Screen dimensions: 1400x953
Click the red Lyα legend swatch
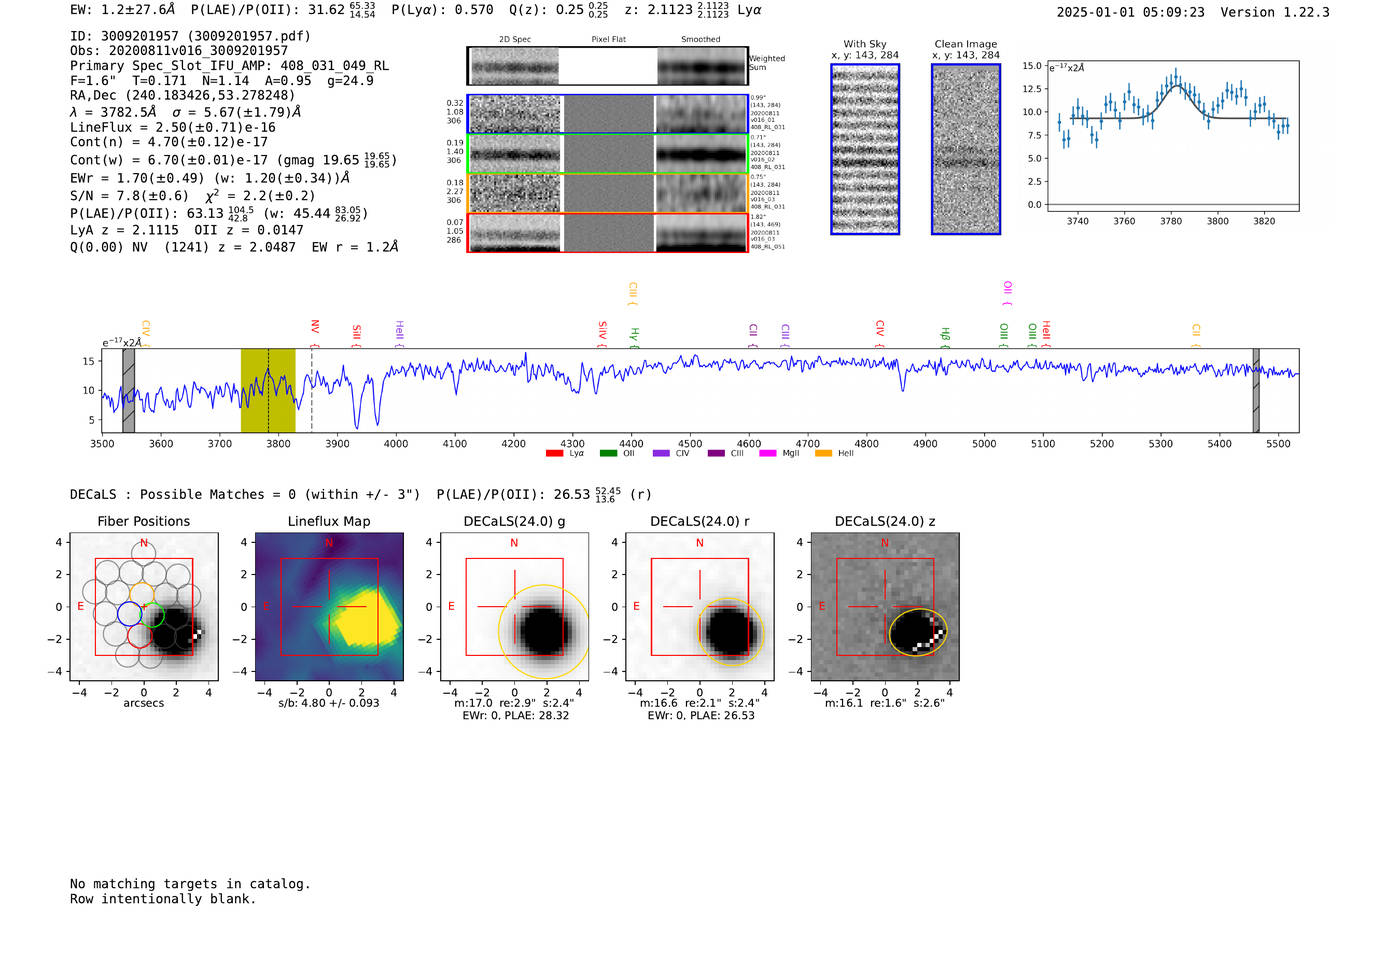pos(554,454)
